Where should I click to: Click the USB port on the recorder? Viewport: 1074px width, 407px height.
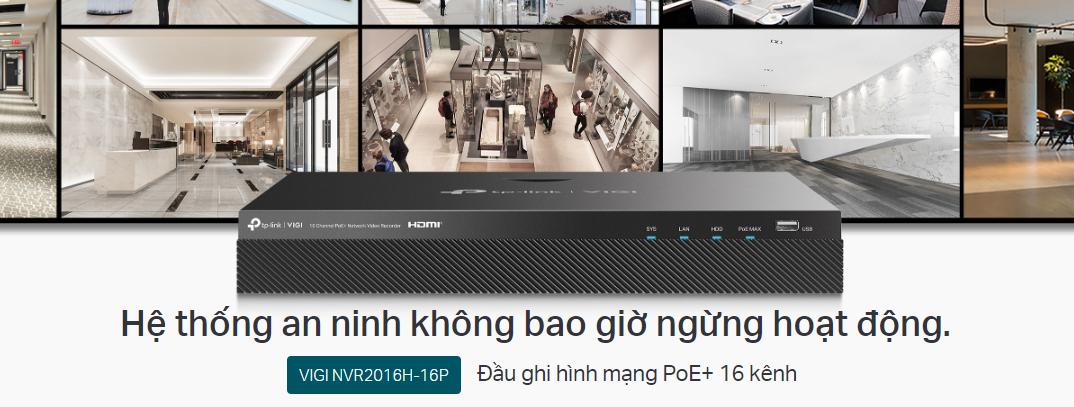pos(785,228)
